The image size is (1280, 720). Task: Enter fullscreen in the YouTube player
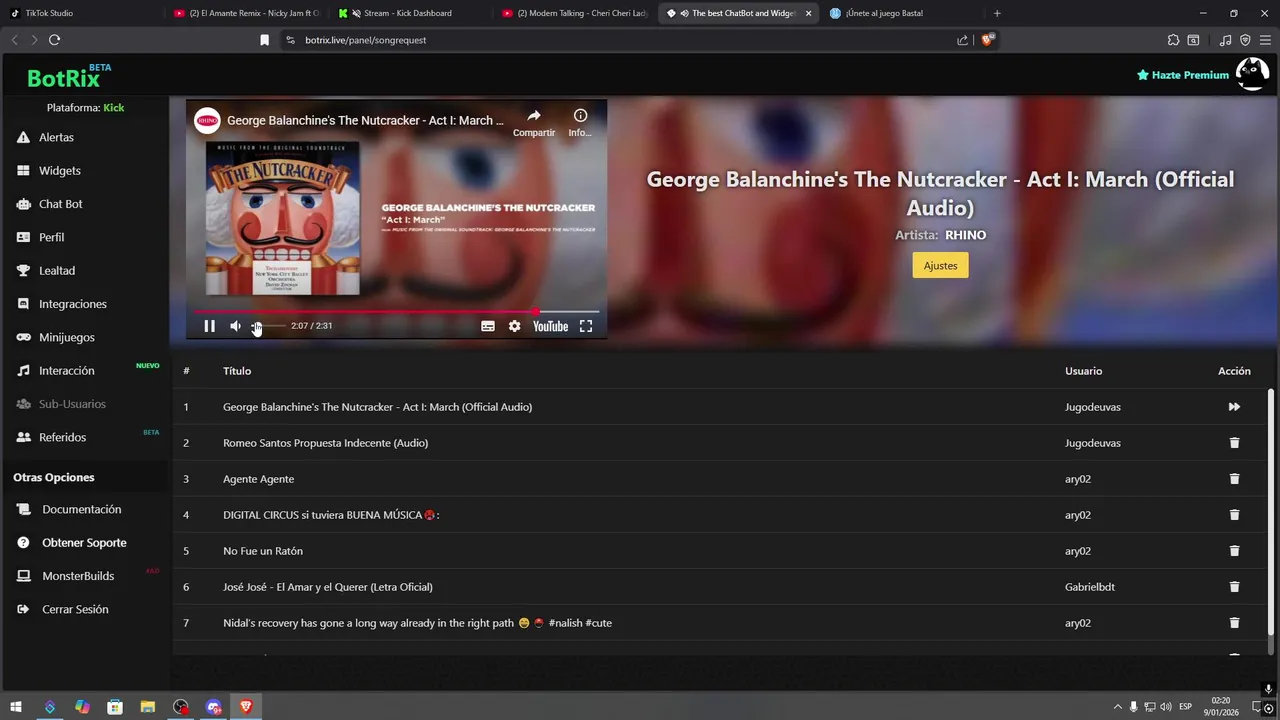pos(586,326)
